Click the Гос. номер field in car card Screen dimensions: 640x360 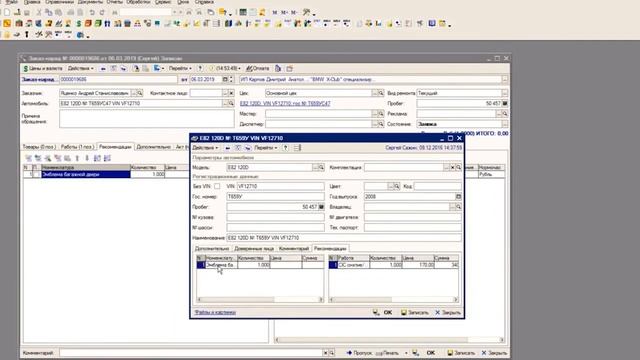276,197
